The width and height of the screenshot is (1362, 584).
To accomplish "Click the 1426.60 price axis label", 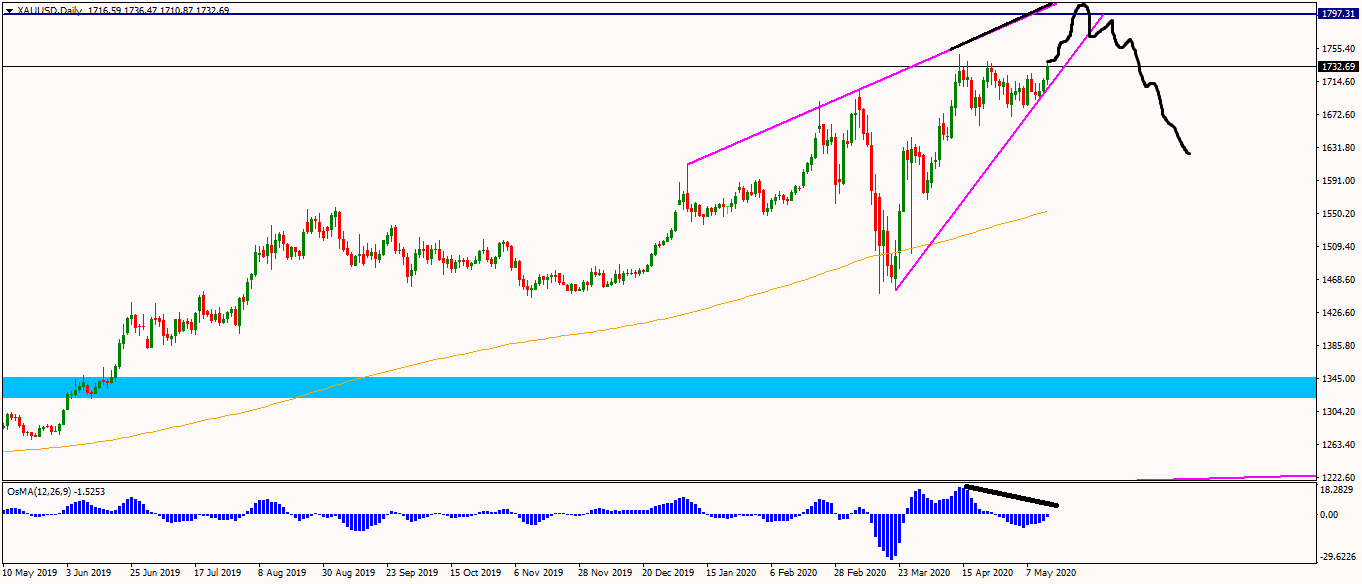I will (1339, 313).
